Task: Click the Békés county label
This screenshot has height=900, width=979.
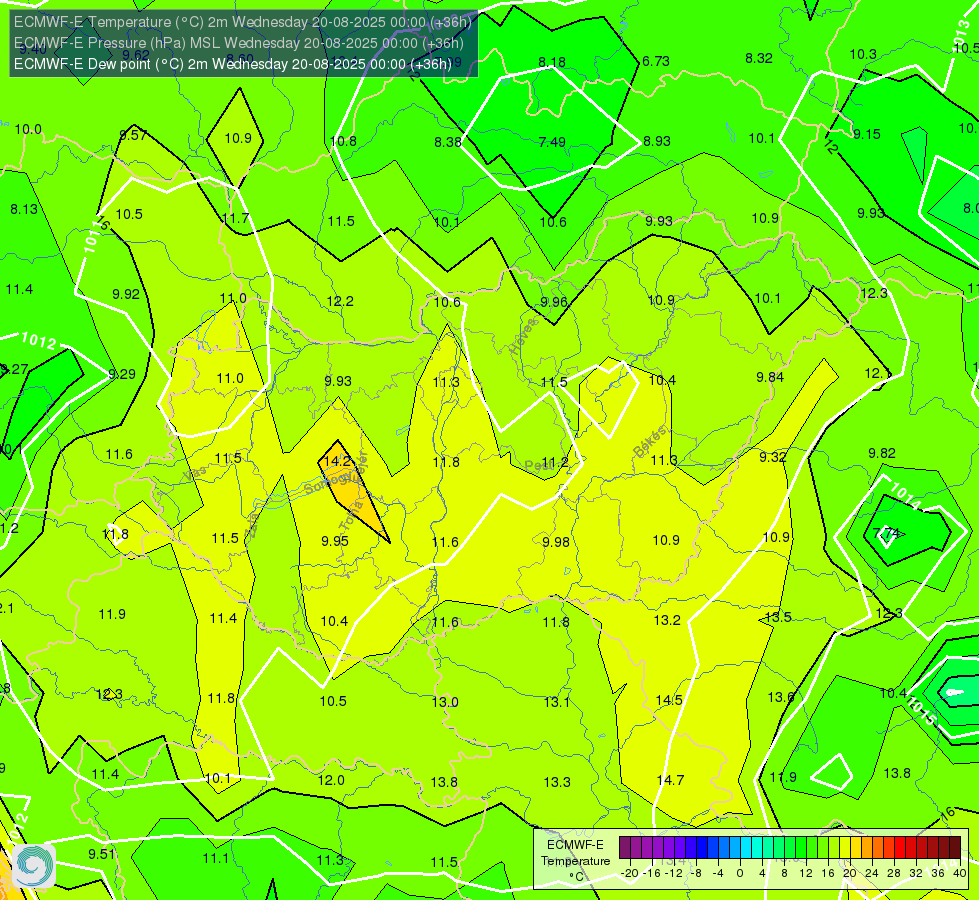Action: [649, 442]
